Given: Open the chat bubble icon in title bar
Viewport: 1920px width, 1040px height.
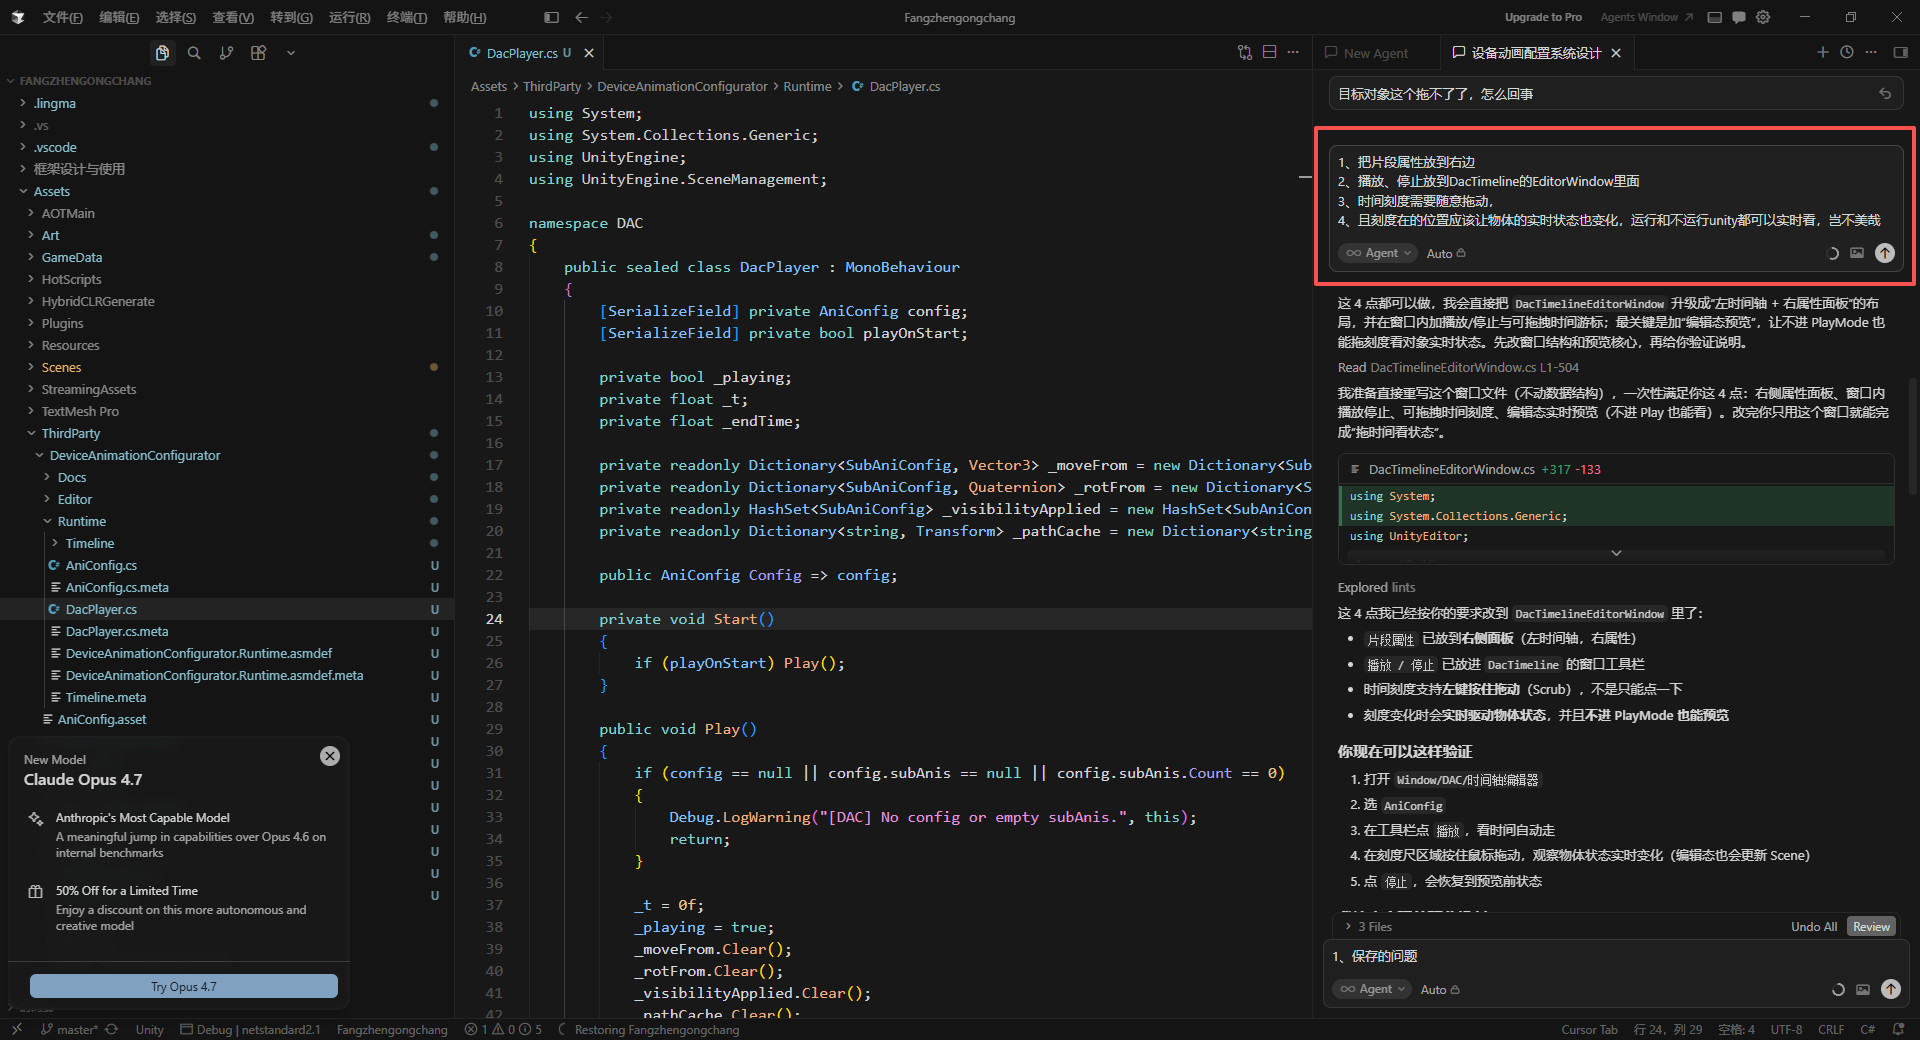Looking at the screenshot, I should tap(1739, 17).
